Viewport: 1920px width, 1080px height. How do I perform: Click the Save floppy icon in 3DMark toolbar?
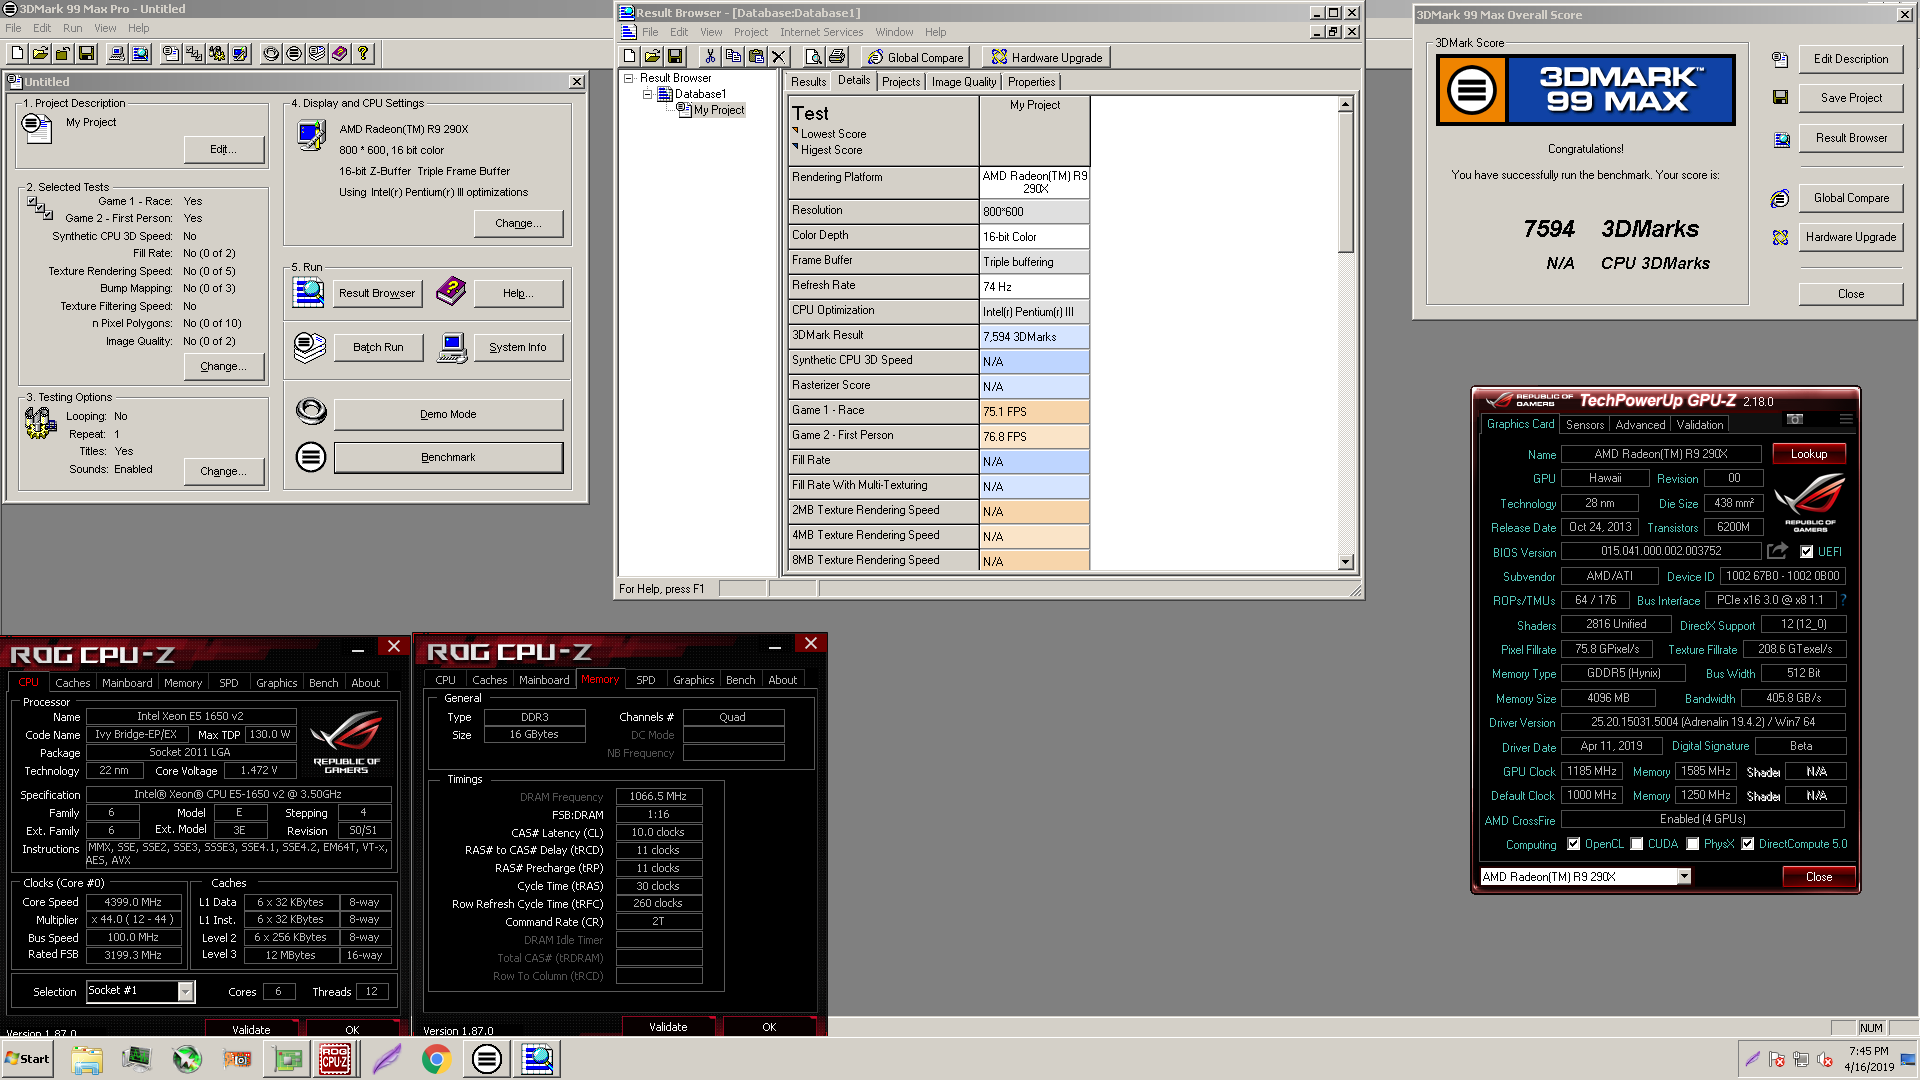[86, 54]
